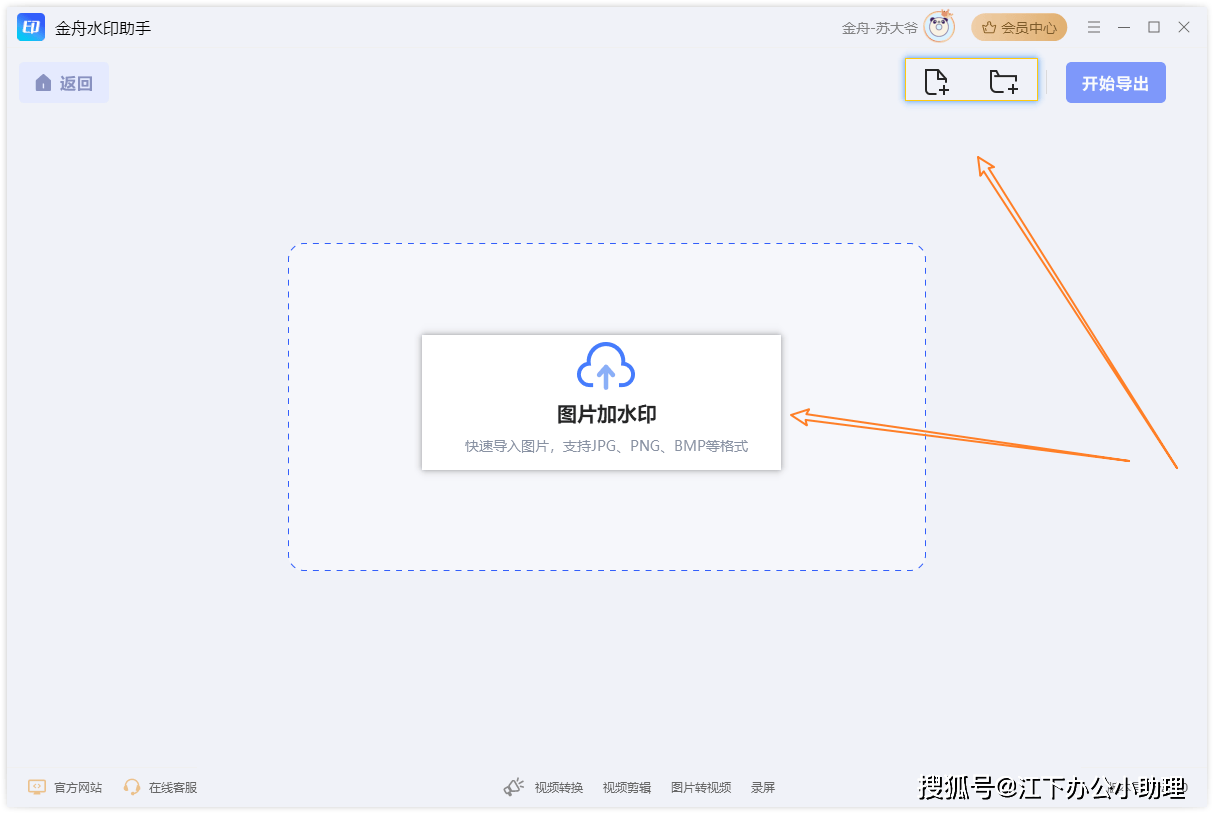Click the 金舟水印助手 app logo
1214x814 pixels.
point(31,28)
